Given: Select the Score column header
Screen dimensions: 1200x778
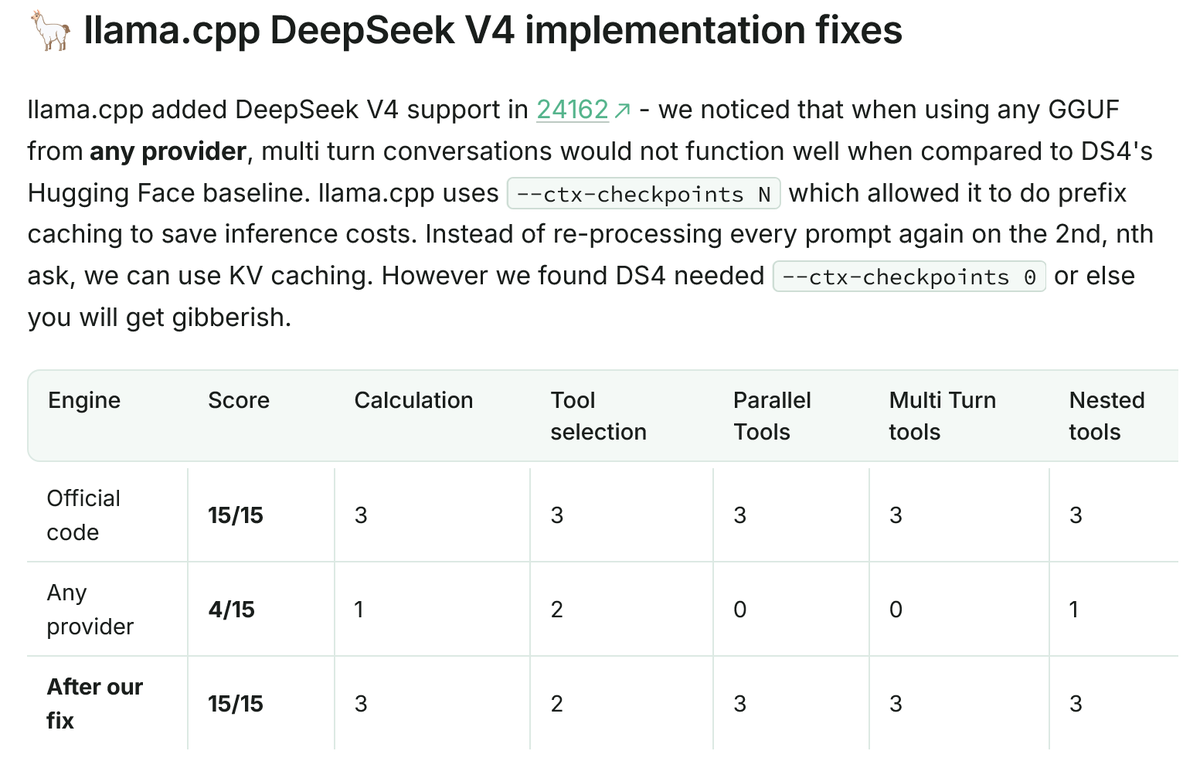Looking at the screenshot, I should 239,400.
